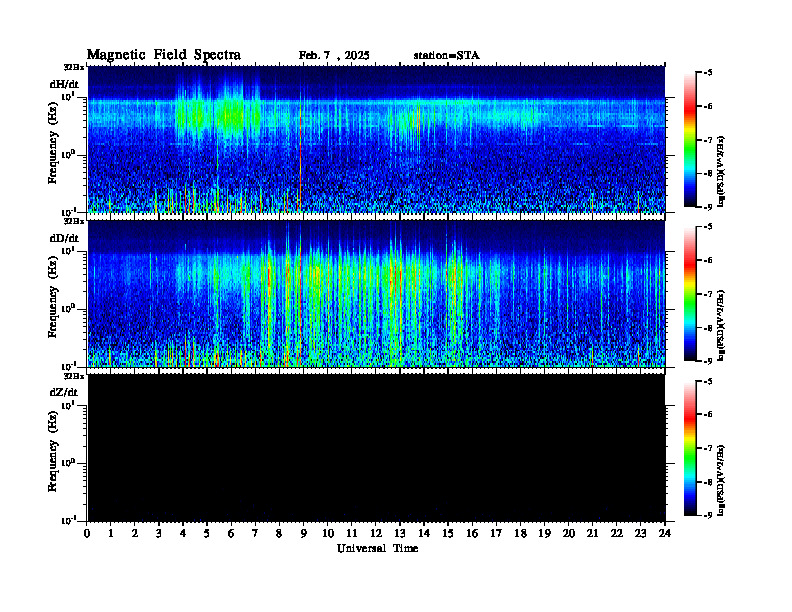The image size is (792, 612).
Task: Click the "dD/dt" panel label
Action: (x=64, y=238)
